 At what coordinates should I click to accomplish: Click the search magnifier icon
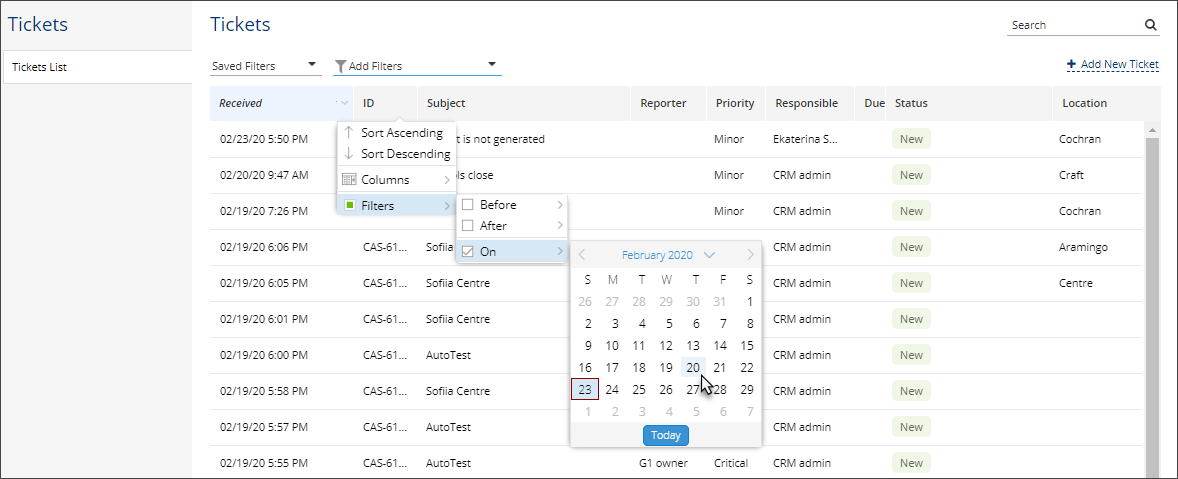click(x=1151, y=25)
